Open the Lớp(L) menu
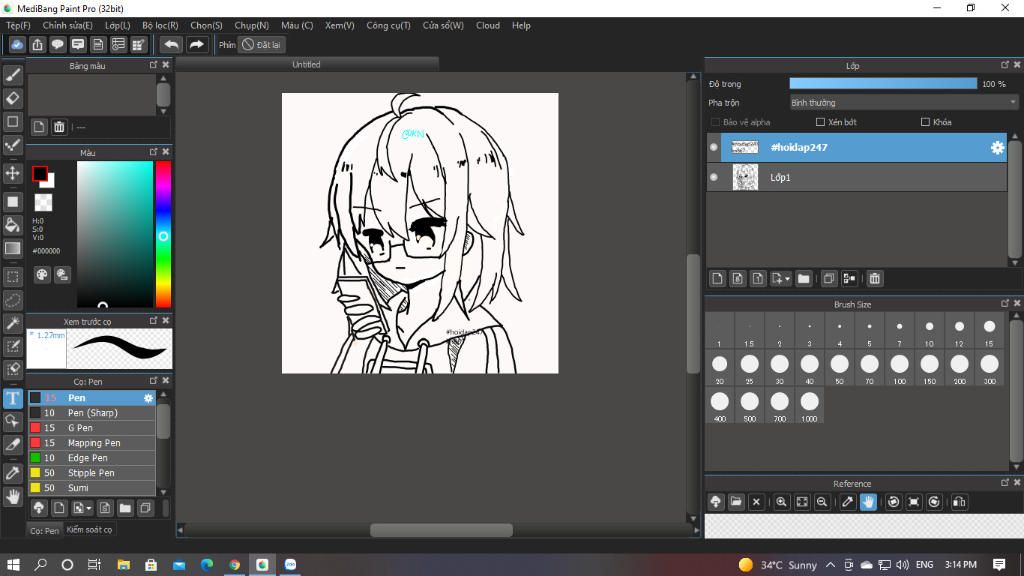 (118, 25)
